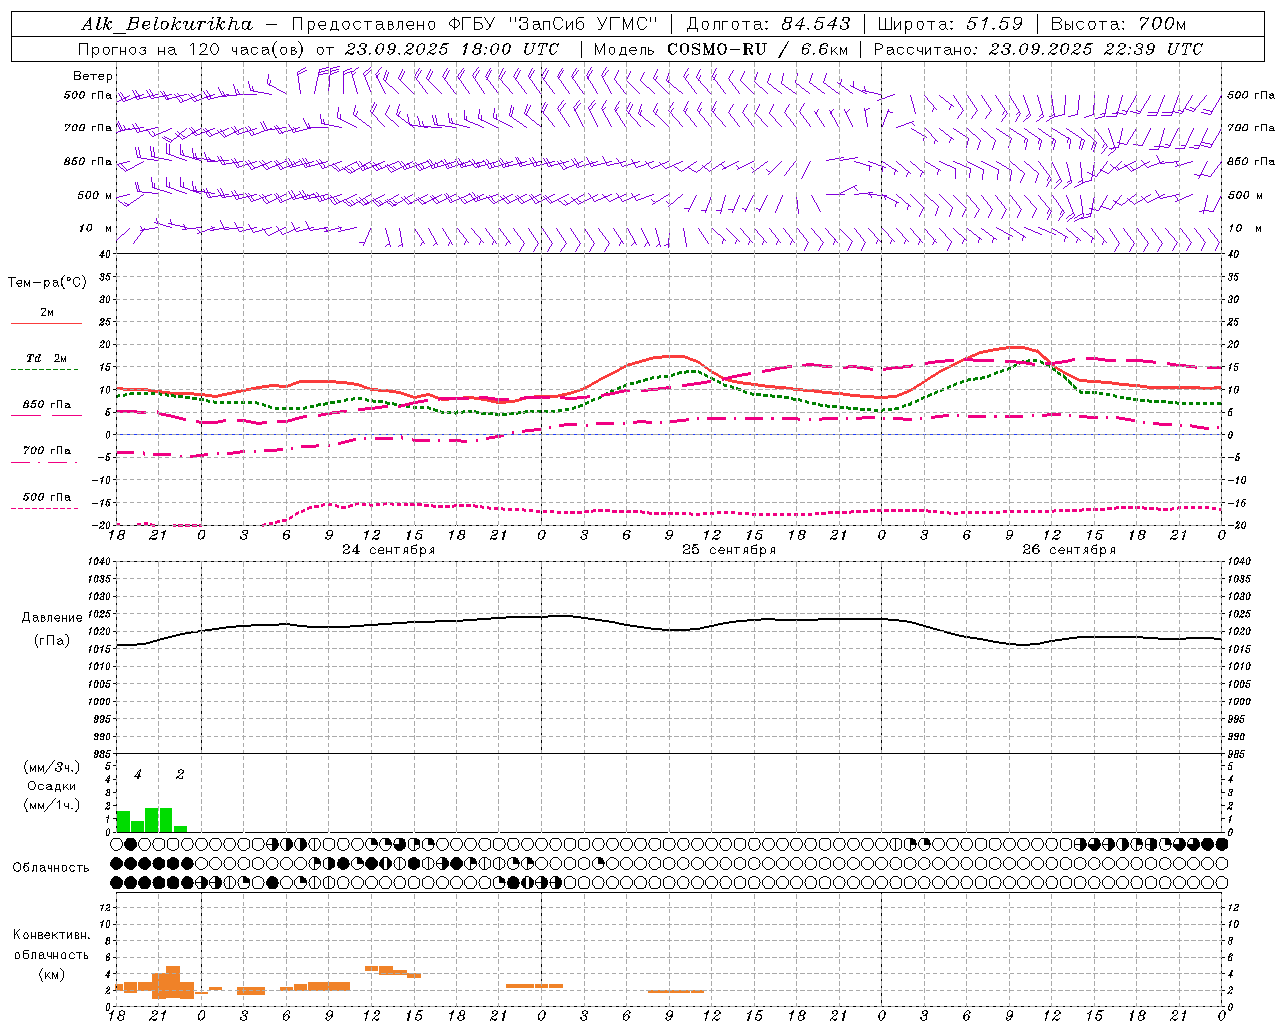The image size is (1280, 1024).
Task: Click the first green precipitation bar
Action: 123,821
